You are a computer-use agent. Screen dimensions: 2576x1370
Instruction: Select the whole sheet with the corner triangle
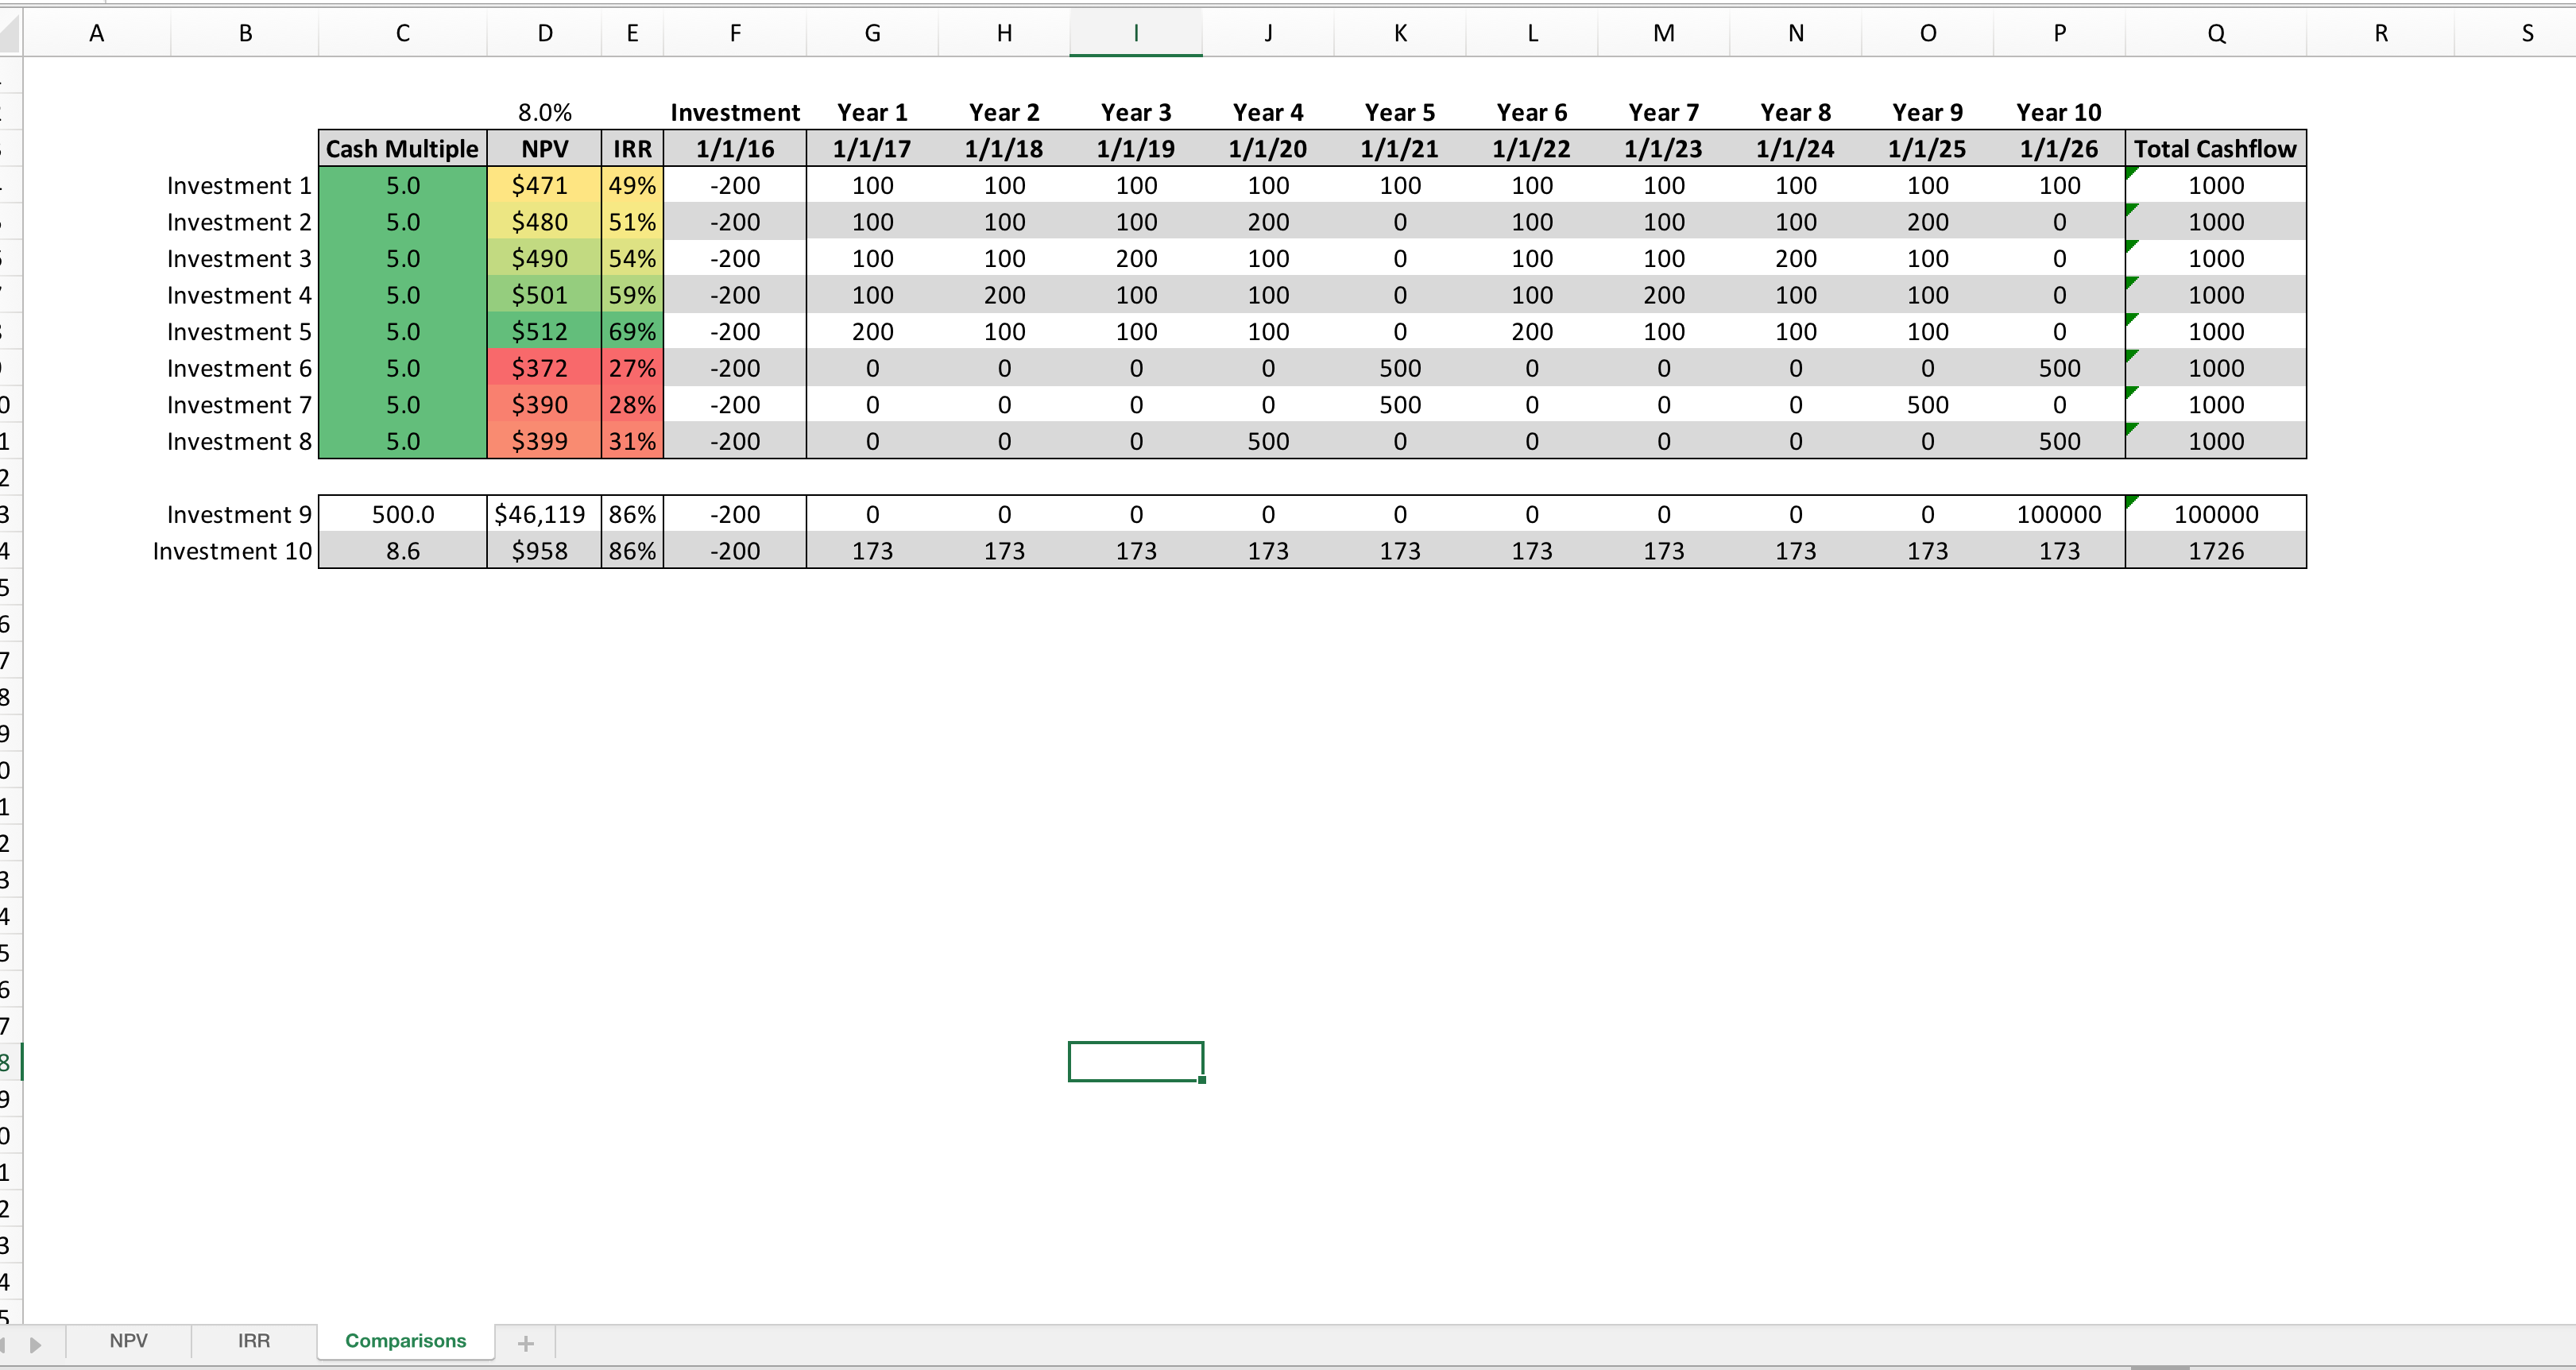pyautogui.click(x=10, y=33)
